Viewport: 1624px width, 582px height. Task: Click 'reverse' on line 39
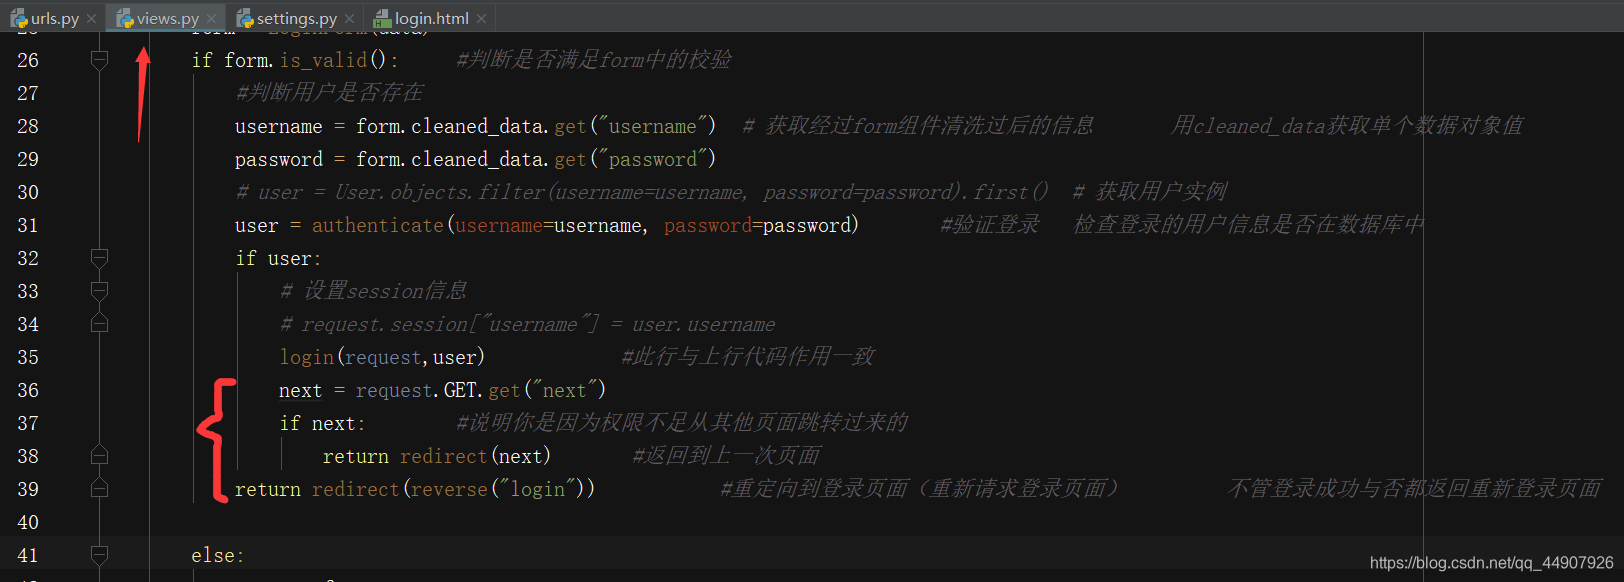point(449,489)
